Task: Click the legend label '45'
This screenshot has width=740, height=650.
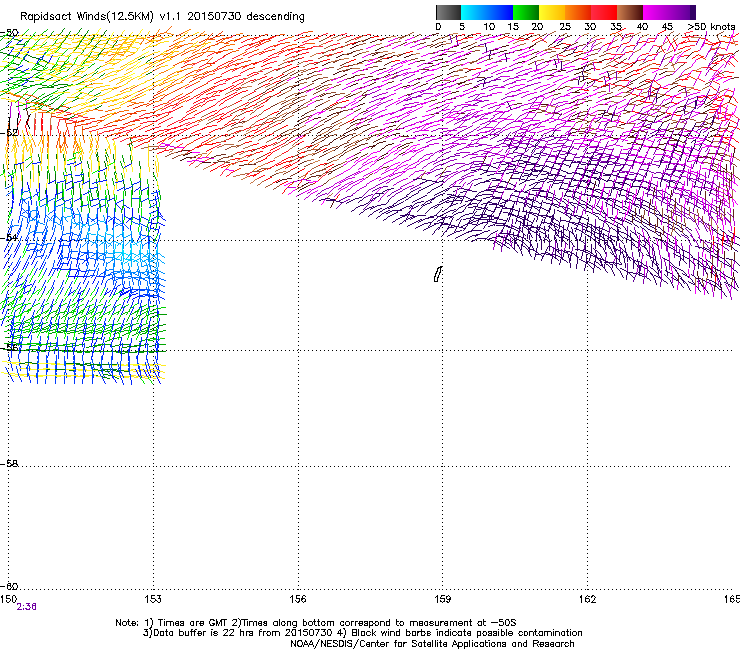Action: click(667, 27)
